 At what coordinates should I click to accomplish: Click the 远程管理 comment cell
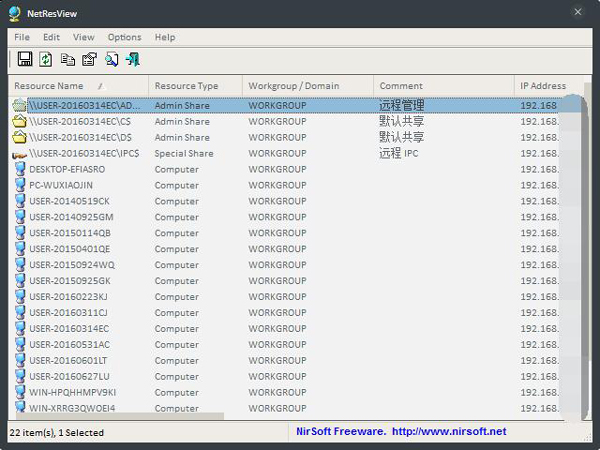pos(401,105)
